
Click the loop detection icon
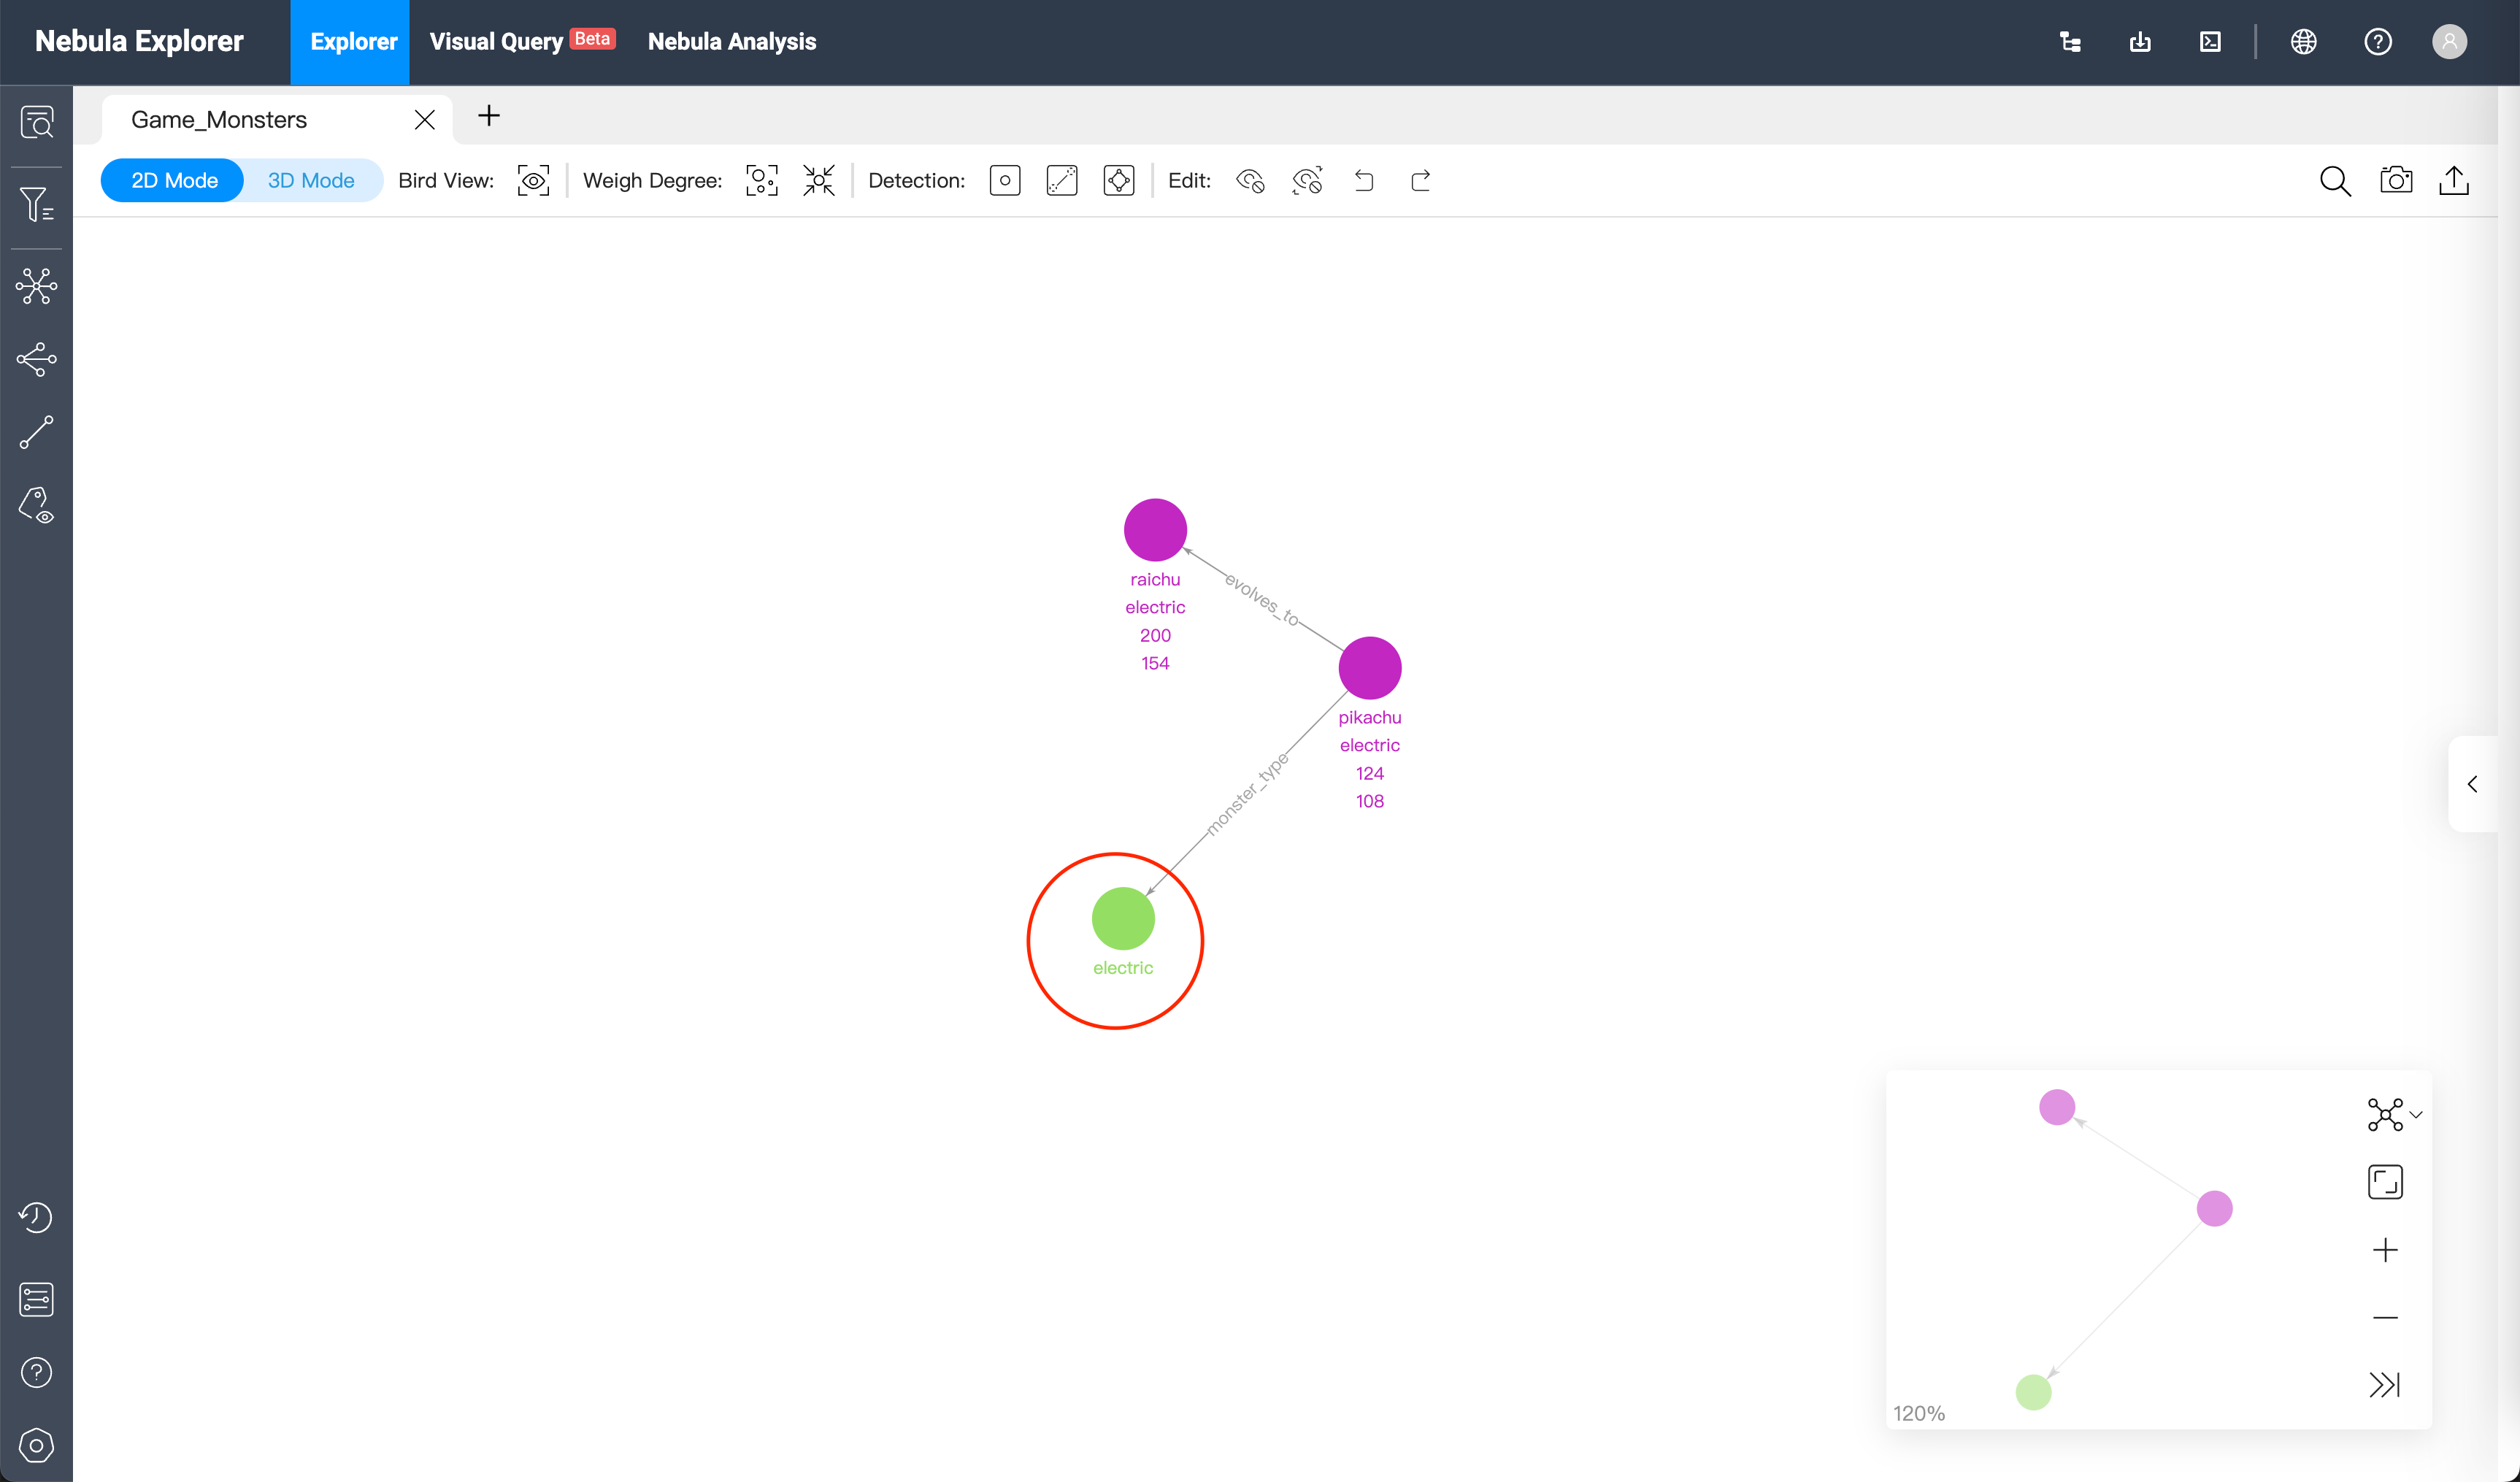1119,180
